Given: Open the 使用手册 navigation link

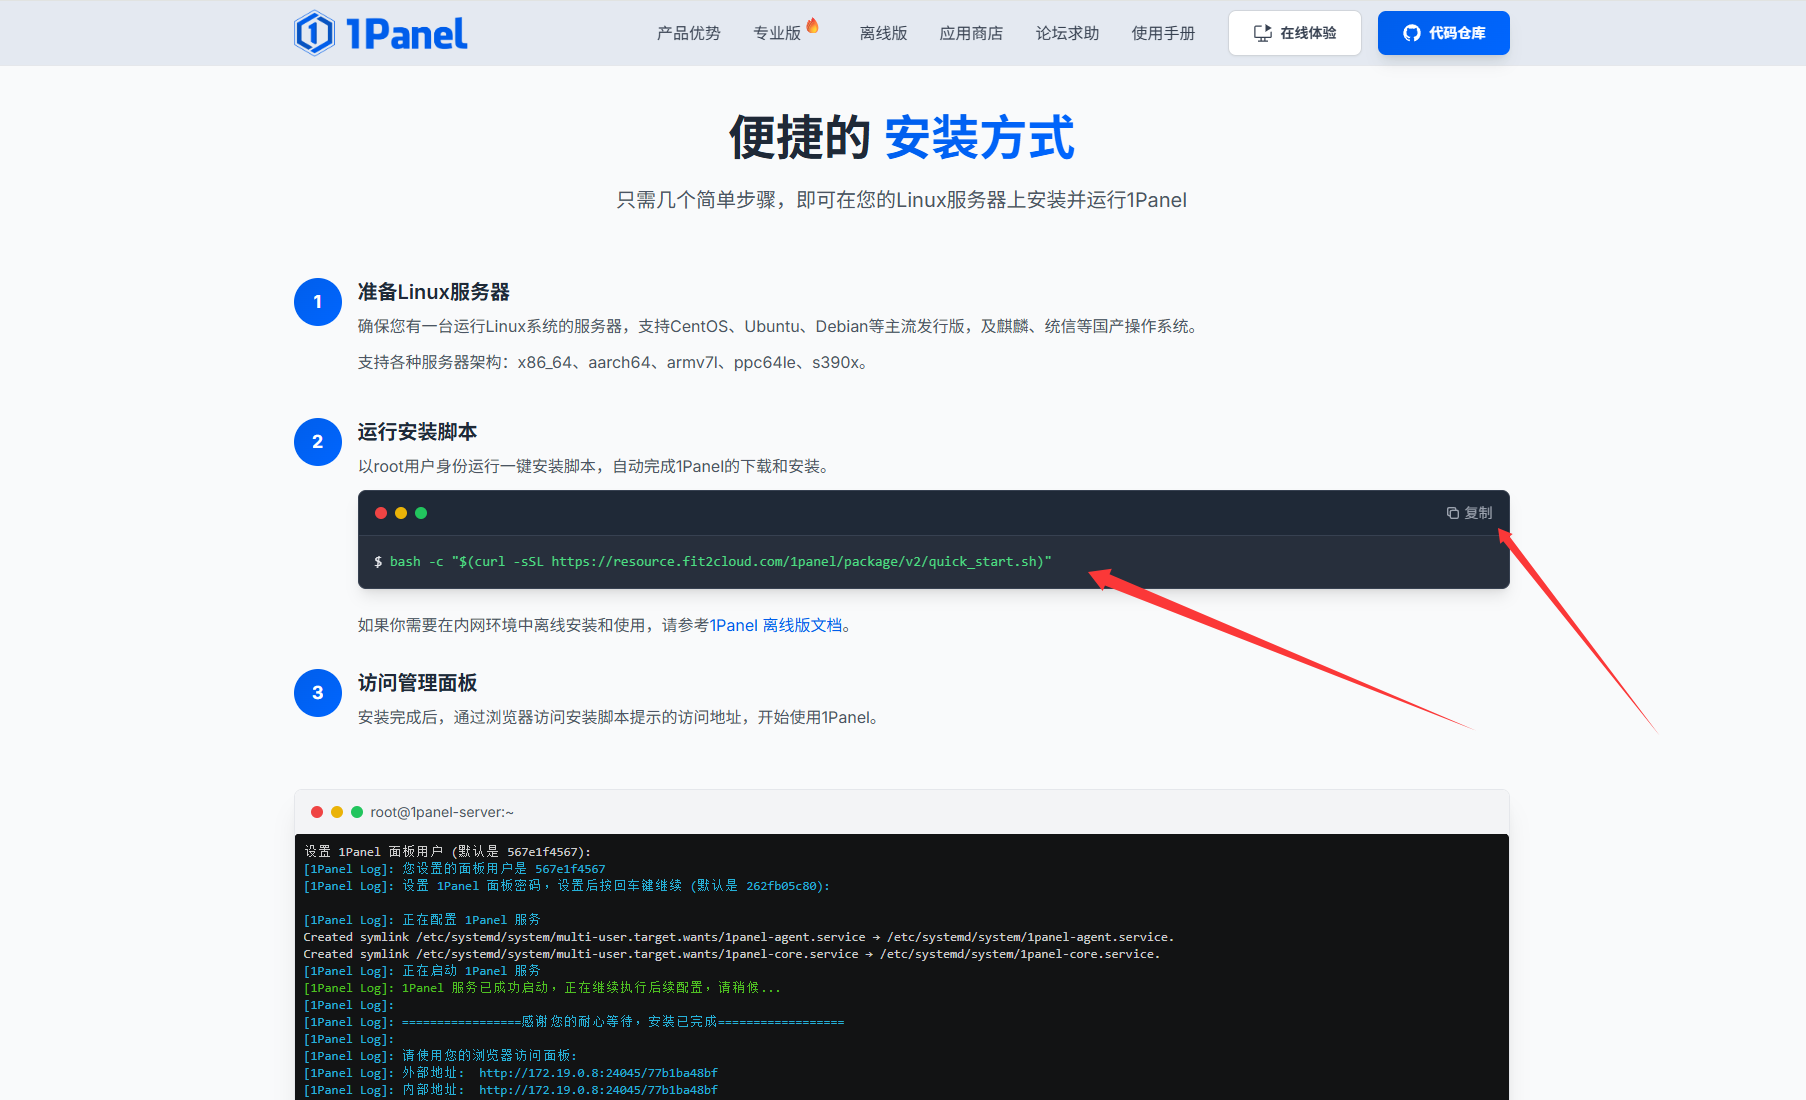Looking at the screenshot, I should pyautogui.click(x=1163, y=33).
